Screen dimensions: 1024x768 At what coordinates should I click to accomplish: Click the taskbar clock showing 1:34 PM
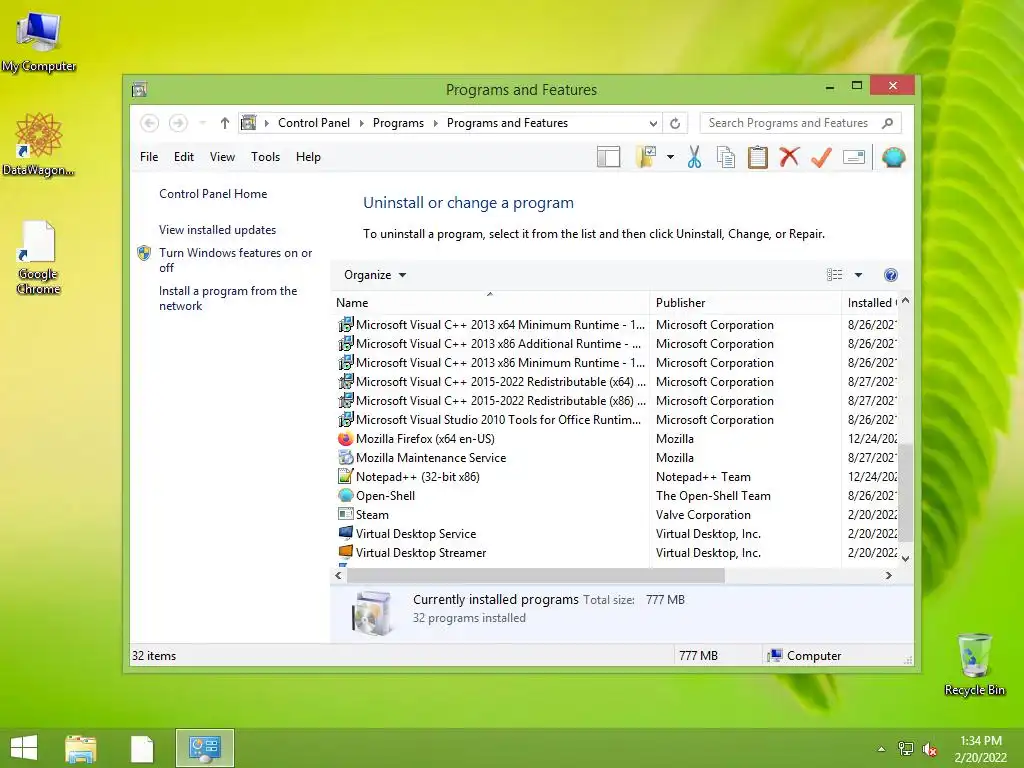click(980, 749)
